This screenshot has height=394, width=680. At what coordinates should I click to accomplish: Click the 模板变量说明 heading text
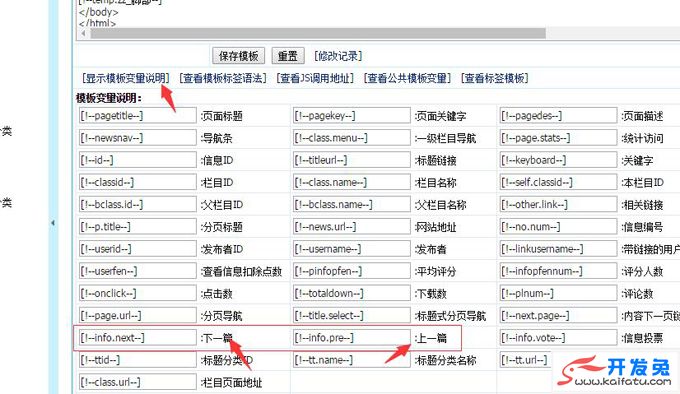click(x=109, y=98)
